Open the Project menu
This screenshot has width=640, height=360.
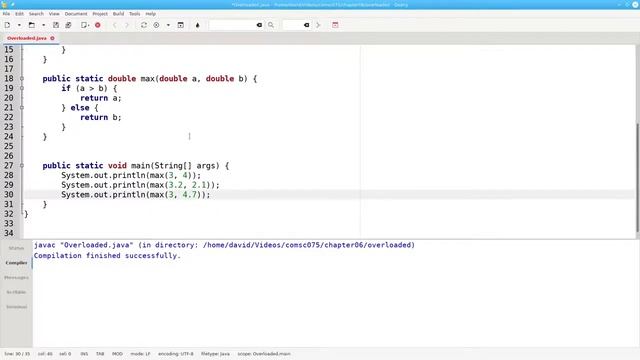(100, 13)
